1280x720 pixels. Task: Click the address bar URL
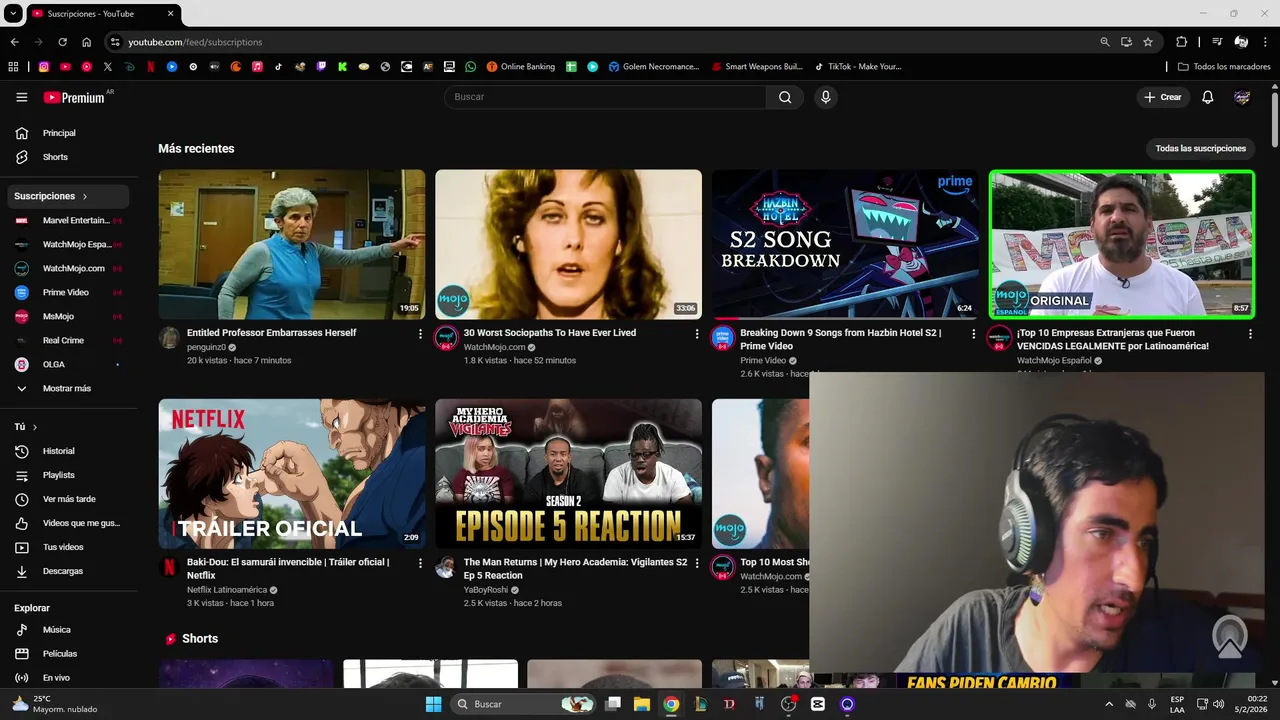pos(195,42)
